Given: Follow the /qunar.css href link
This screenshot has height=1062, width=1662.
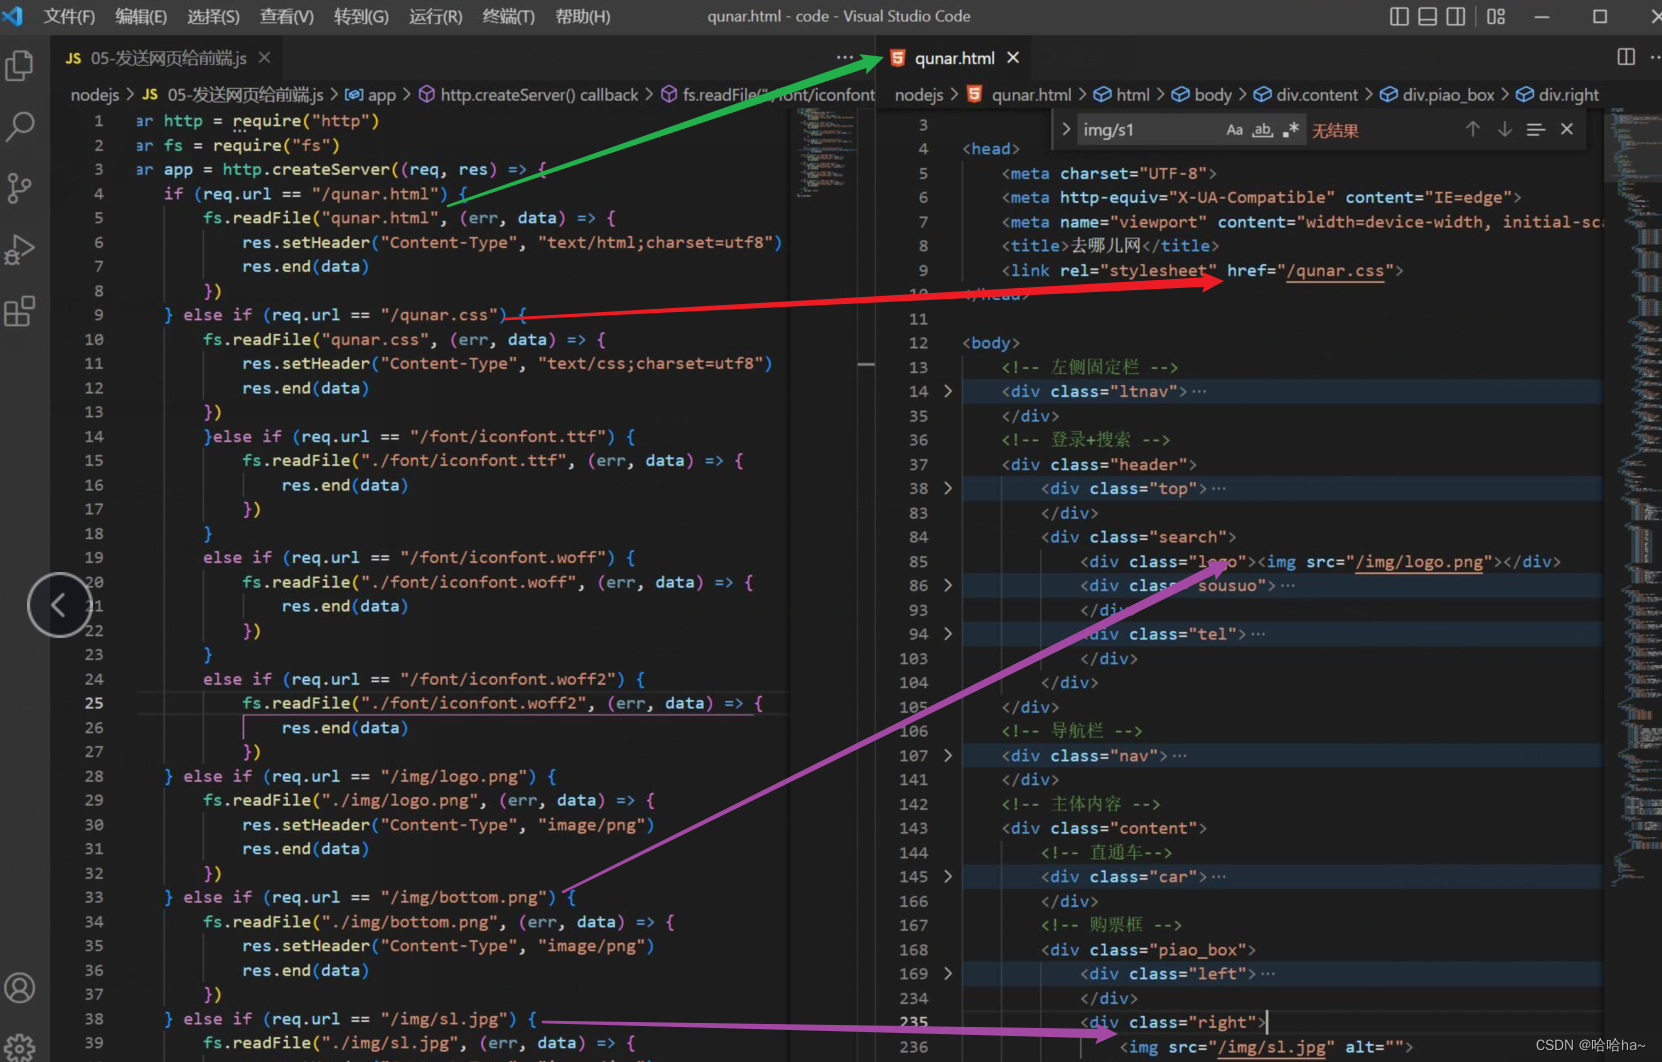Looking at the screenshot, I should (x=1335, y=270).
